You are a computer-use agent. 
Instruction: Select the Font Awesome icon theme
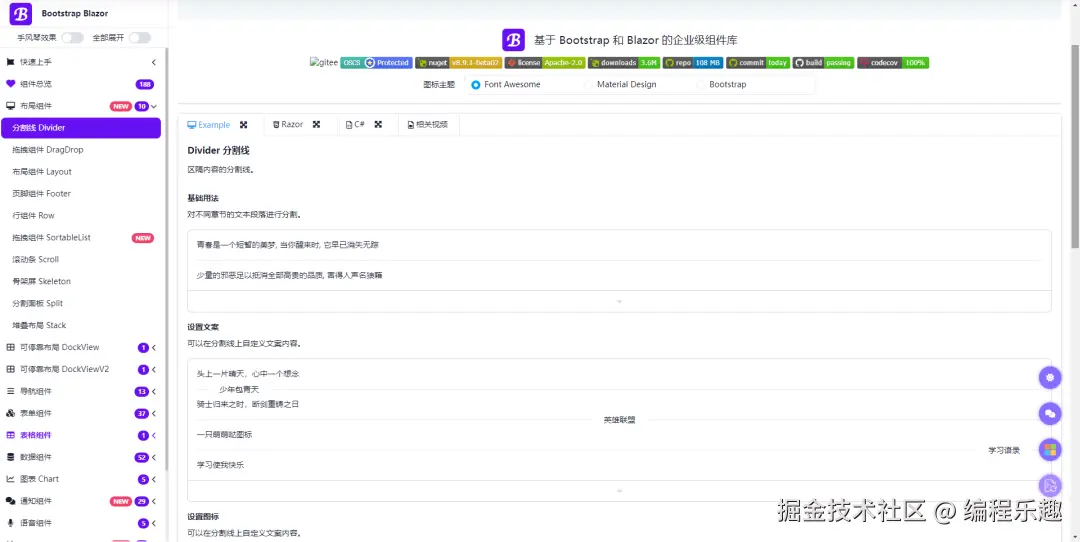click(506, 85)
